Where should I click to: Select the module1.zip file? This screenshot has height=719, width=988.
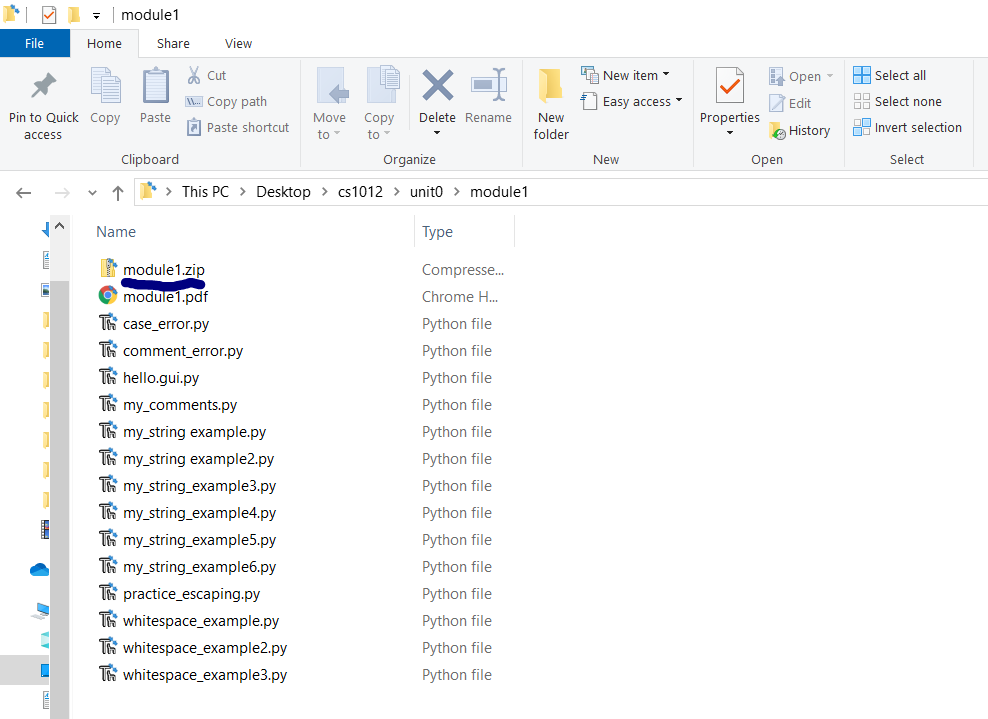point(163,270)
